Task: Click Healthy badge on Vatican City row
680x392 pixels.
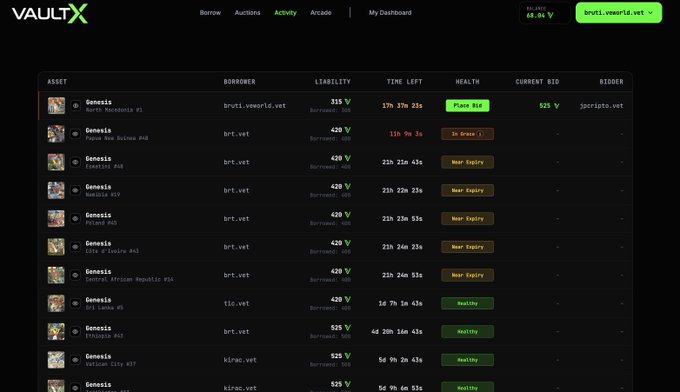Action: (x=468, y=360)
